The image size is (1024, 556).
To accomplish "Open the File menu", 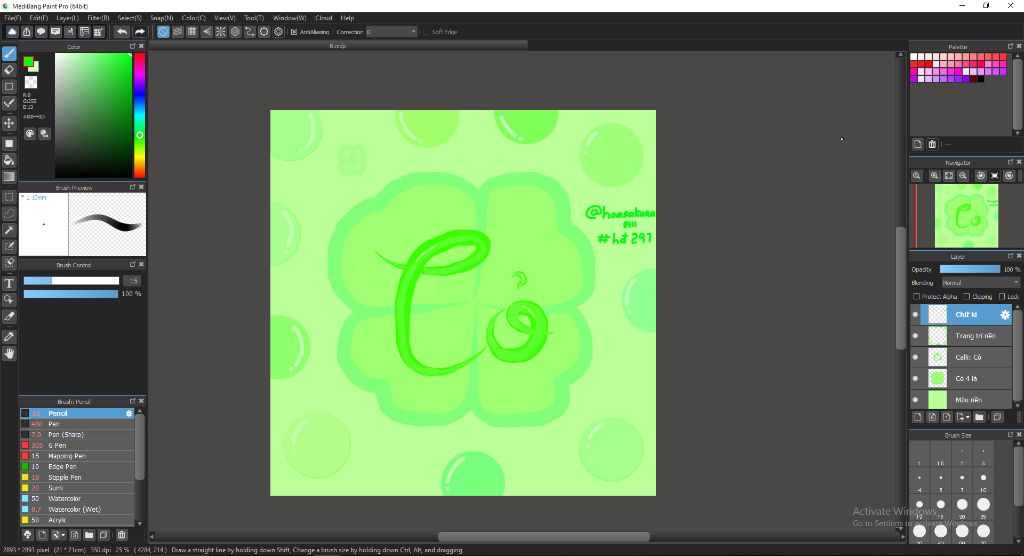I will point(12,18).
